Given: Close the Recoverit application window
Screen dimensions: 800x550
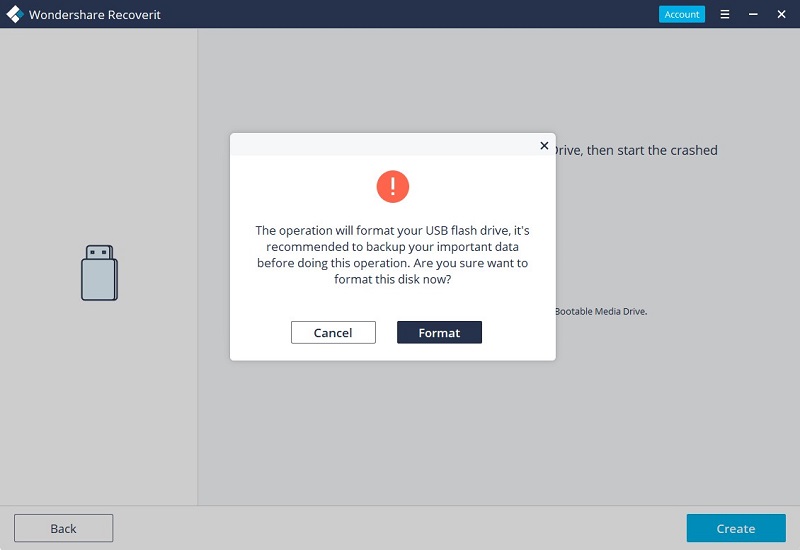Looking at the screenshot, I should [781, 14].
